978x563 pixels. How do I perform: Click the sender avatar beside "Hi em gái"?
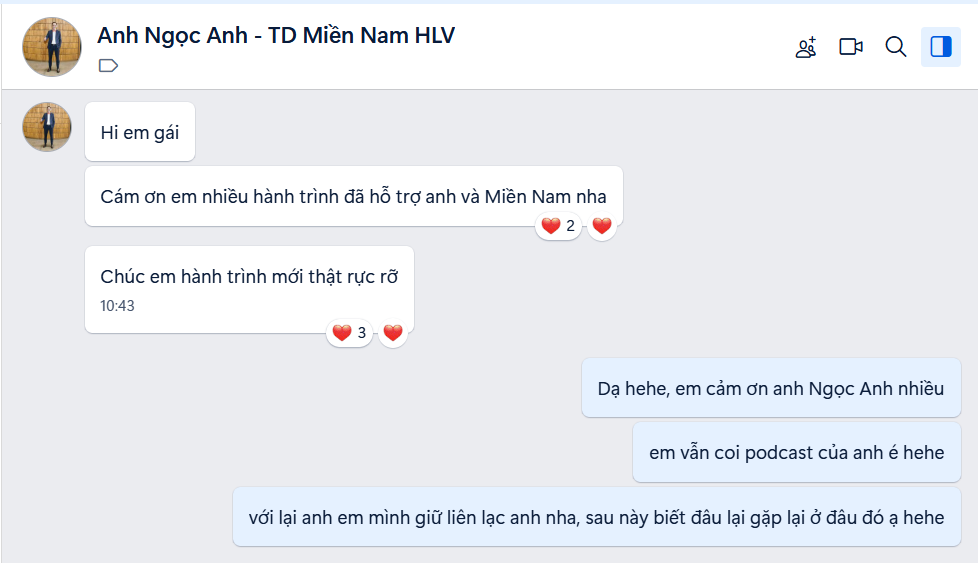(x=47, y=127)
